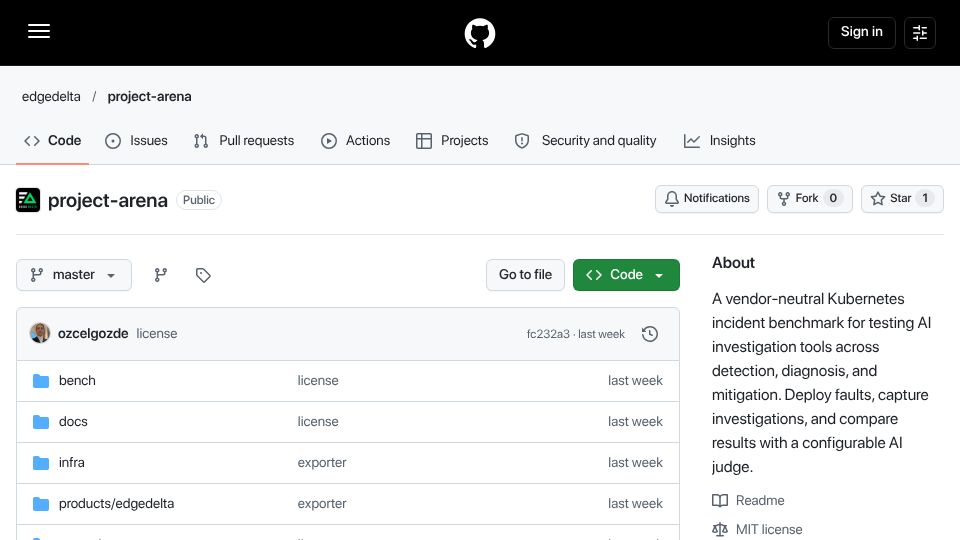Click the Notifications bell button

(x=707, y=198)
